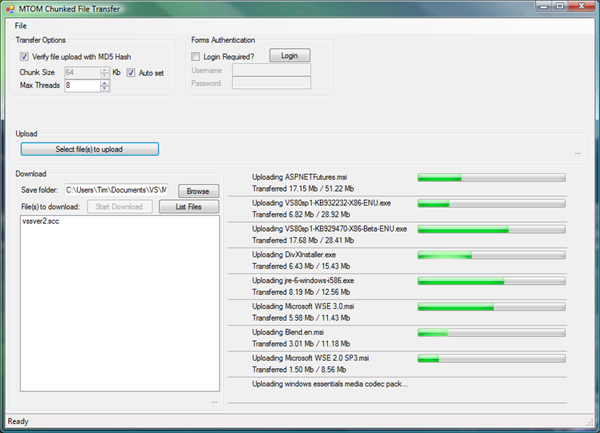Click the Save folder path field
The height and width of the screenshot is (433, 600).
click(116, 190)
